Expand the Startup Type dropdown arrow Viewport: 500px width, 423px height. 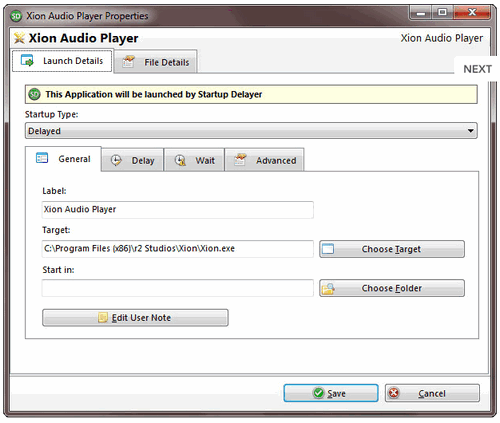(470, 131)
